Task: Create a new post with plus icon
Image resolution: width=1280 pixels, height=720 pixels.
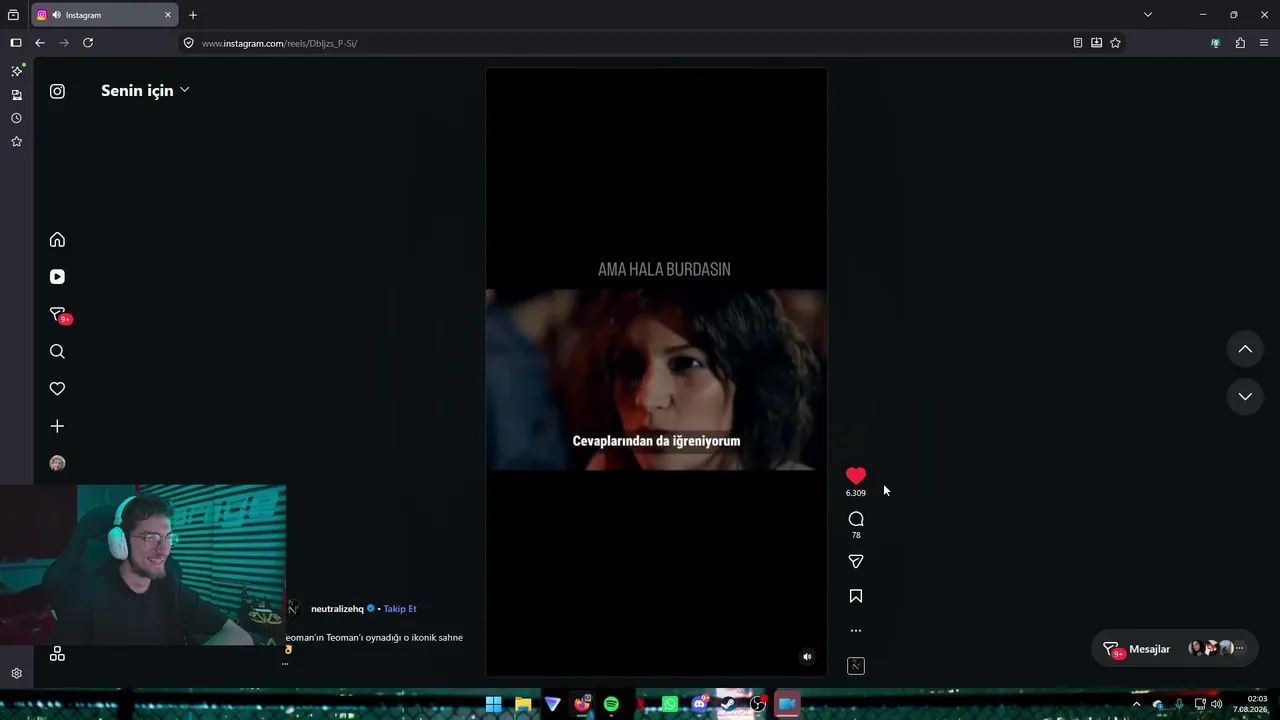Action: tap(57, 426)
